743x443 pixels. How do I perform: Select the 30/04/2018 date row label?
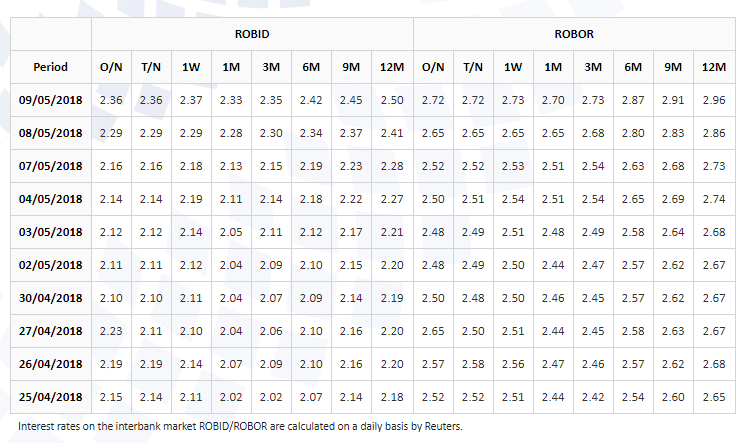(x=51, y=298)
